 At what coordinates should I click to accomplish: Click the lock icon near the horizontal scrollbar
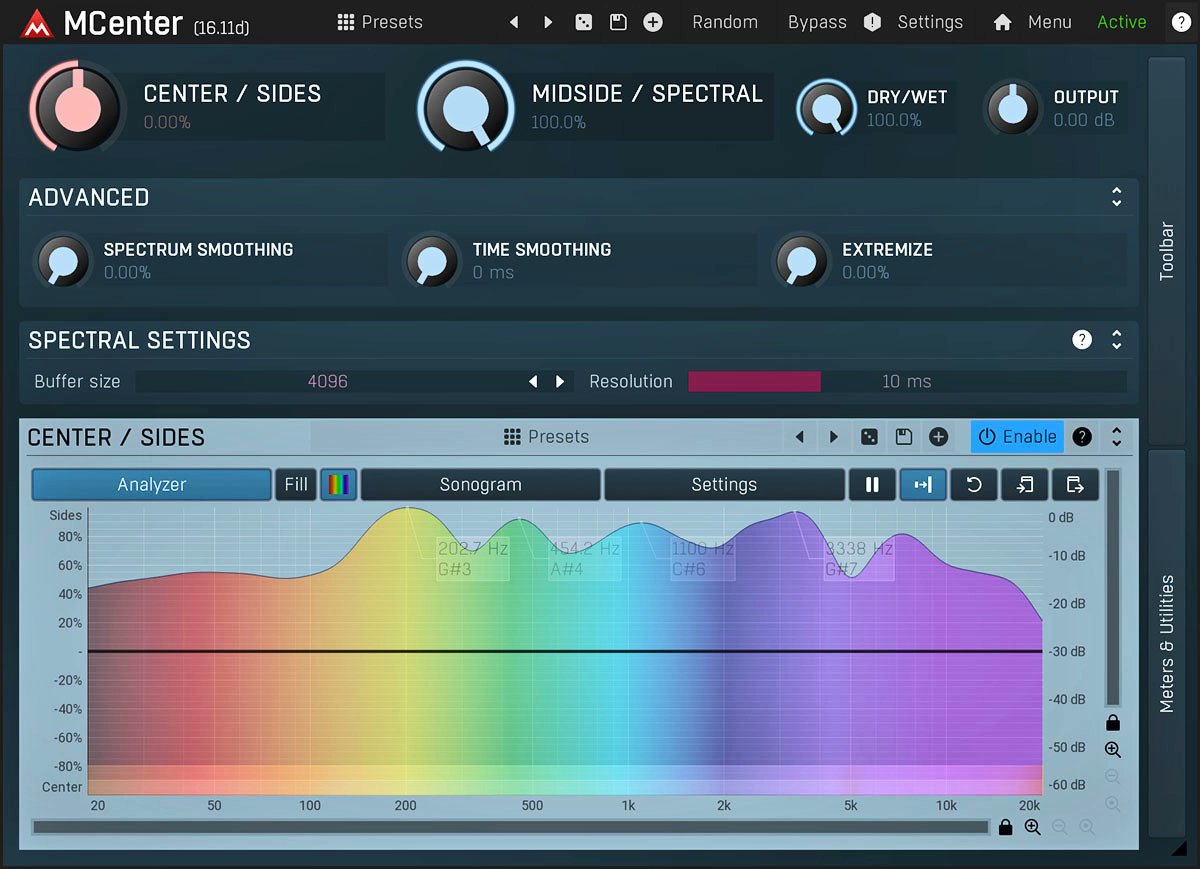1005,827
